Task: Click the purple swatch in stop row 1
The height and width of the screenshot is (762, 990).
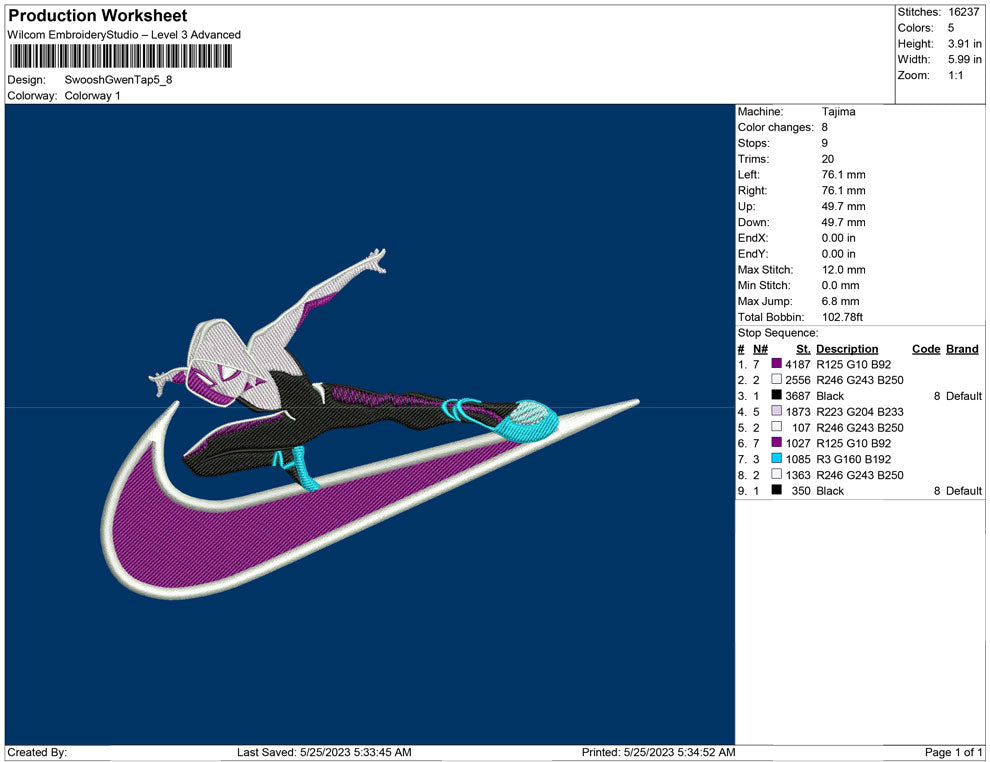Action: point(777,364)
